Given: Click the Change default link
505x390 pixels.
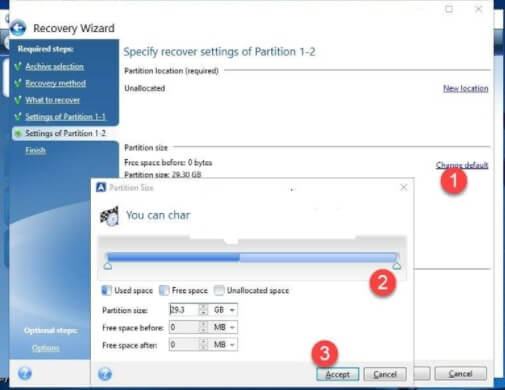Looking at the screenshot, I should click(462, 165).
